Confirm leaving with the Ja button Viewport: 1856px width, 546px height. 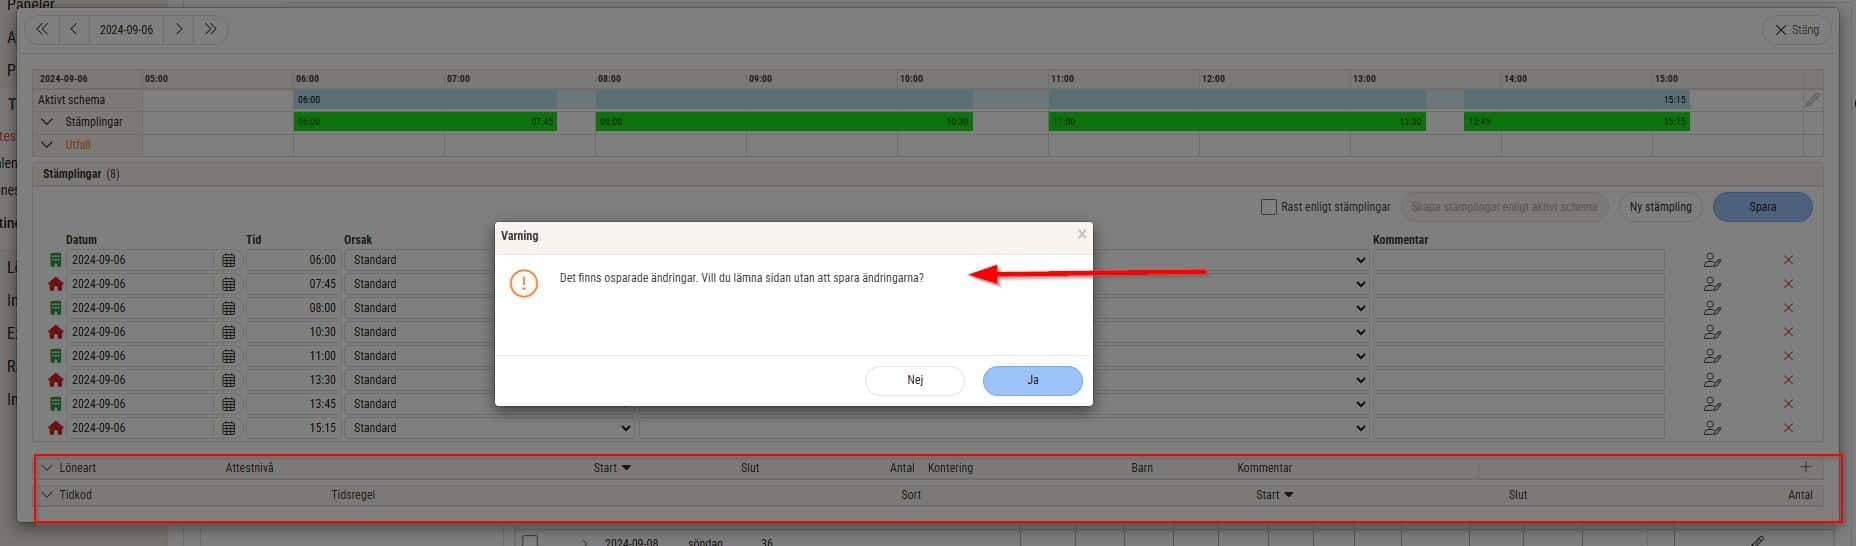click(x=1032, y=380)
